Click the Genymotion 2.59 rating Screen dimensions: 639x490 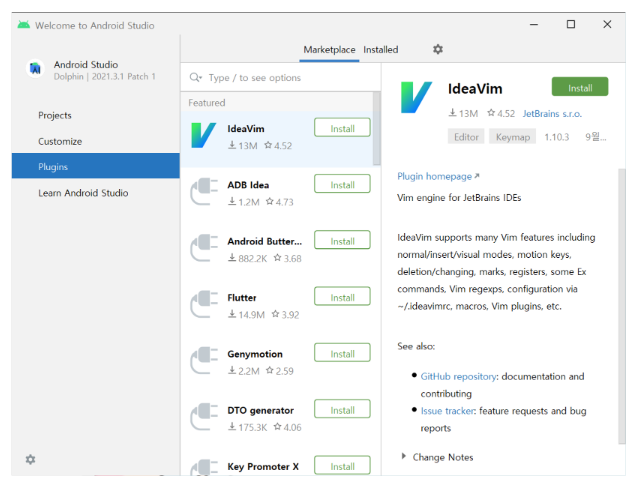click(x=280, y=371)
